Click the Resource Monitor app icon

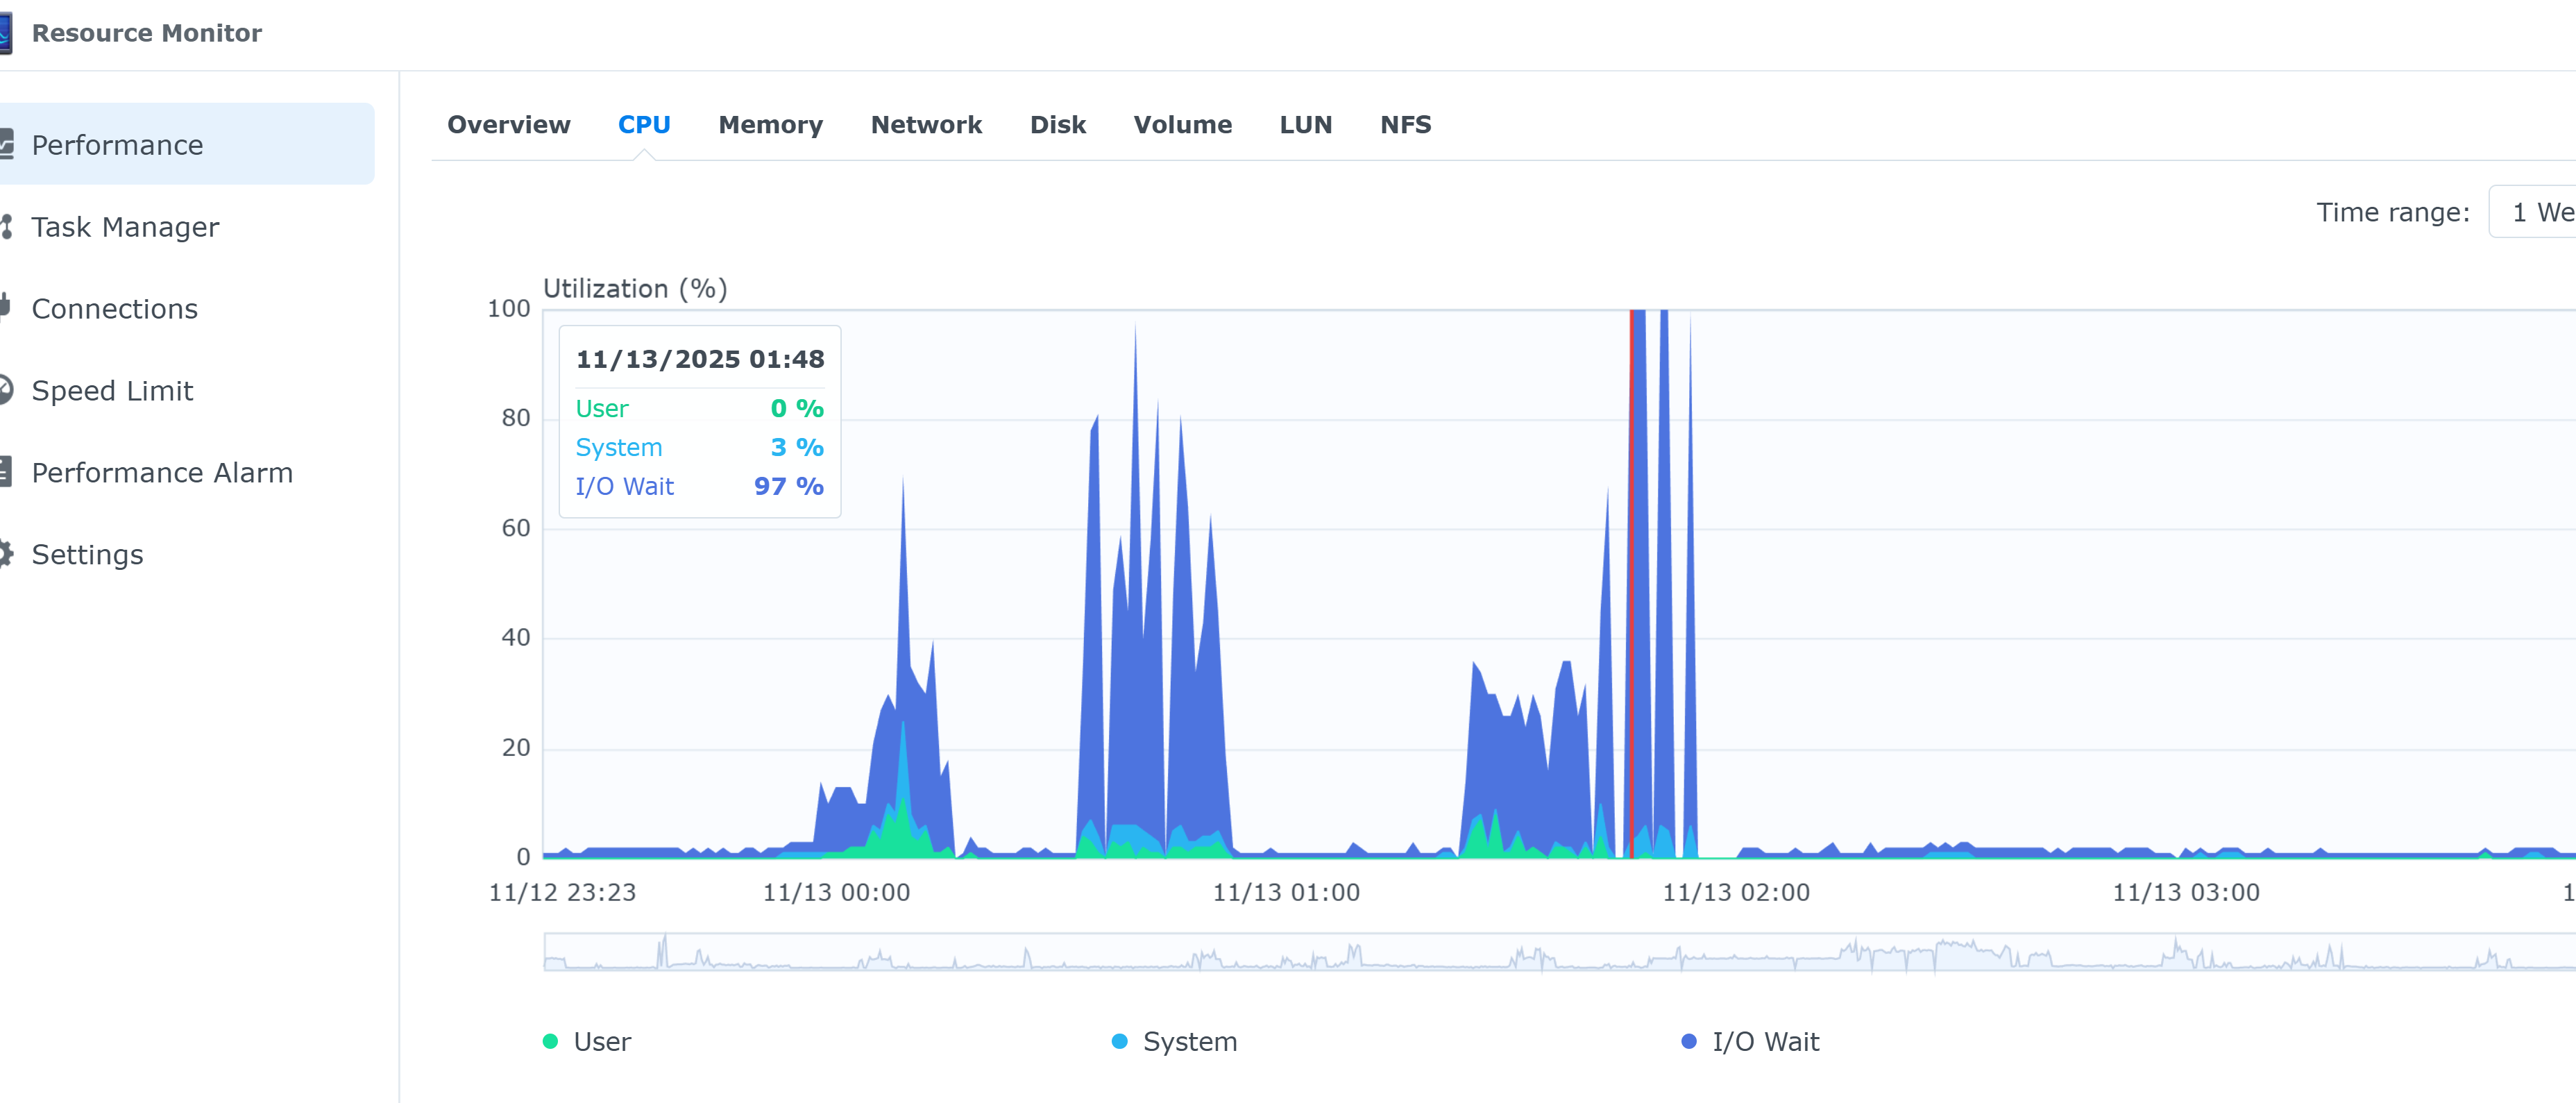5,33
